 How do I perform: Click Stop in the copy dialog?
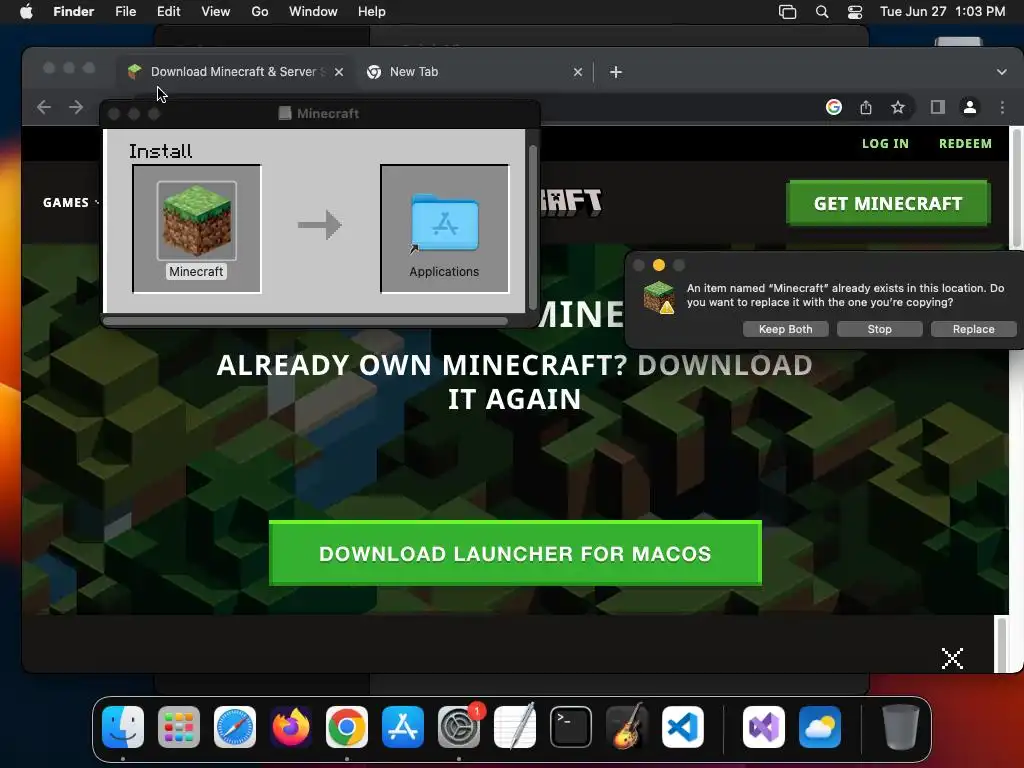880,329
